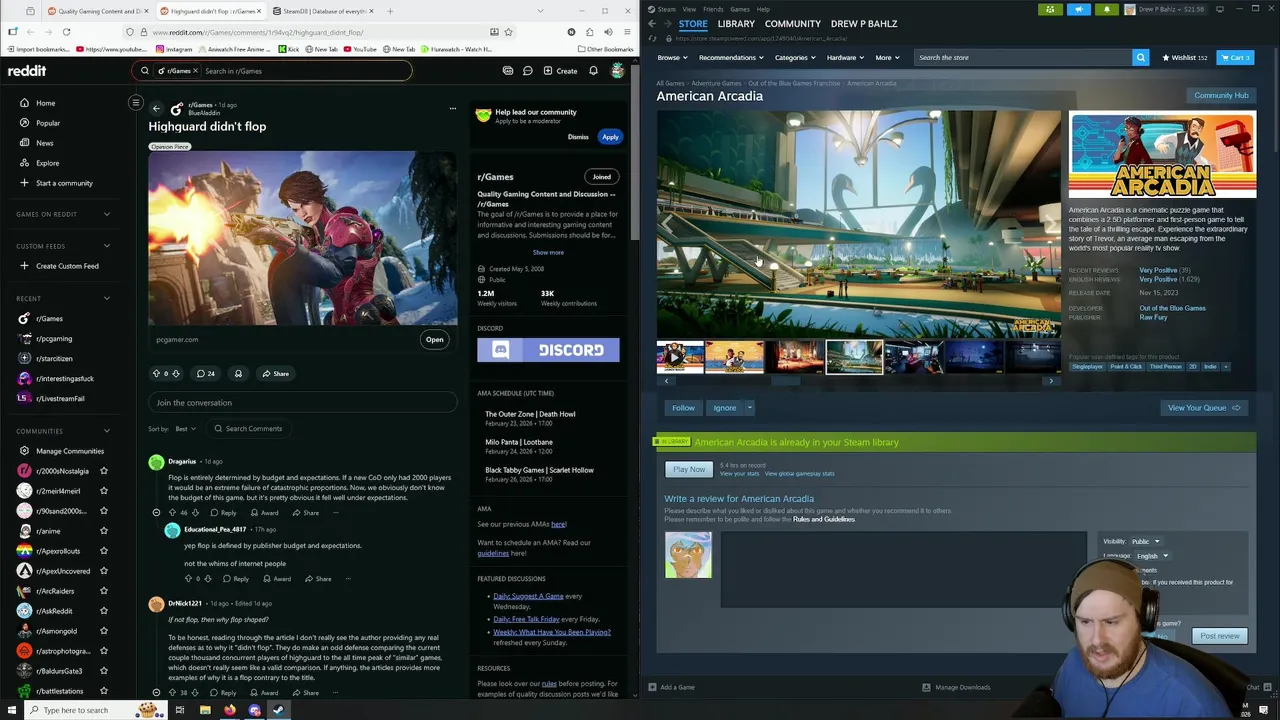Click the comments count icon showing 24
Screen dimensions: 1280x720
click(x=206, y=373)
